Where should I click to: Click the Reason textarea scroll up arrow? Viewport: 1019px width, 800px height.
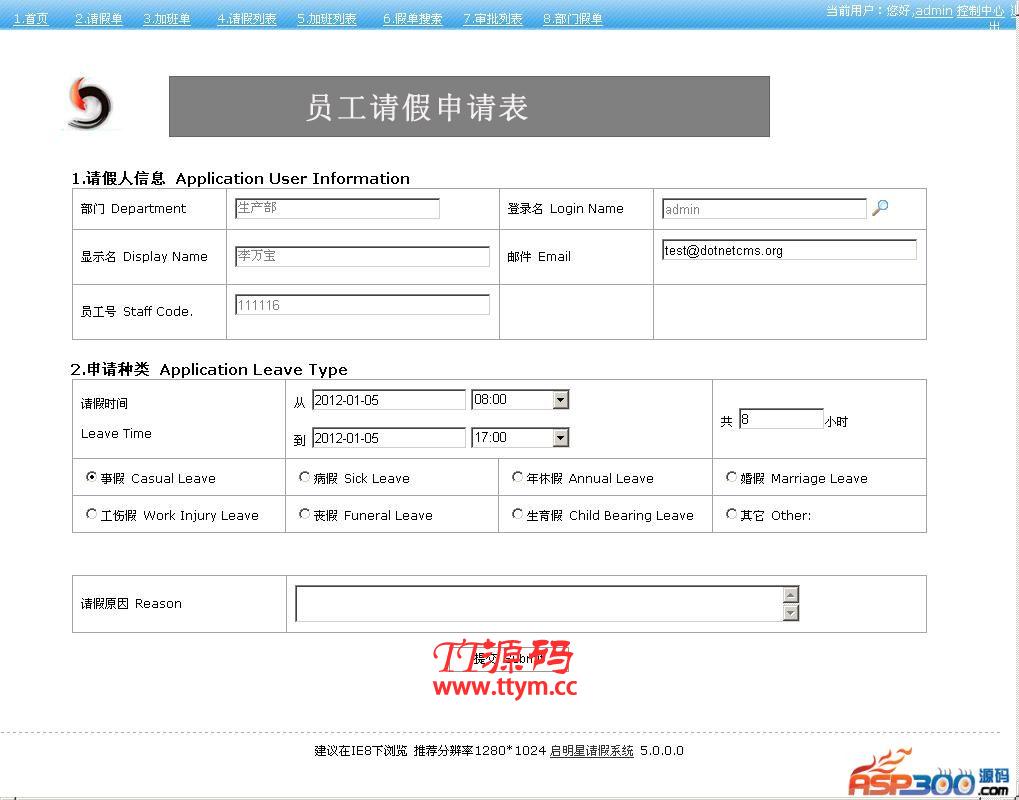click(791, 594)
